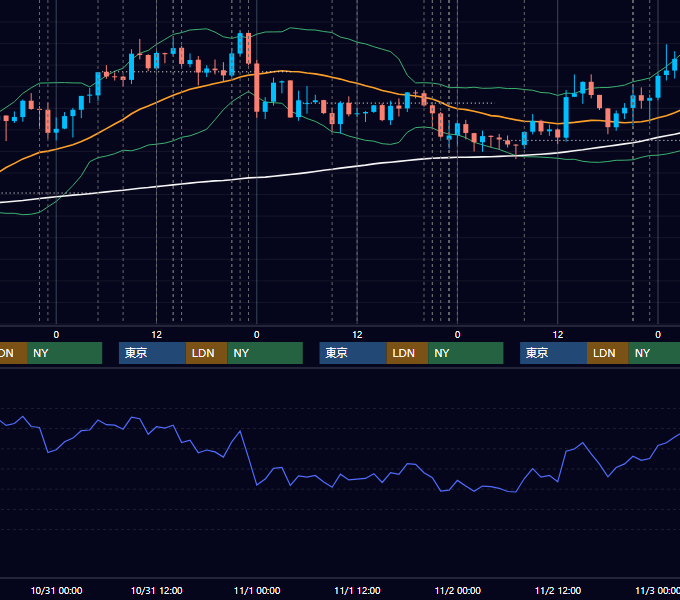Image resolution: width=680 pixels, height=600 pixels.
Task: Click the 11/2 00:00 time axis label
Action: tap(458, 590)
